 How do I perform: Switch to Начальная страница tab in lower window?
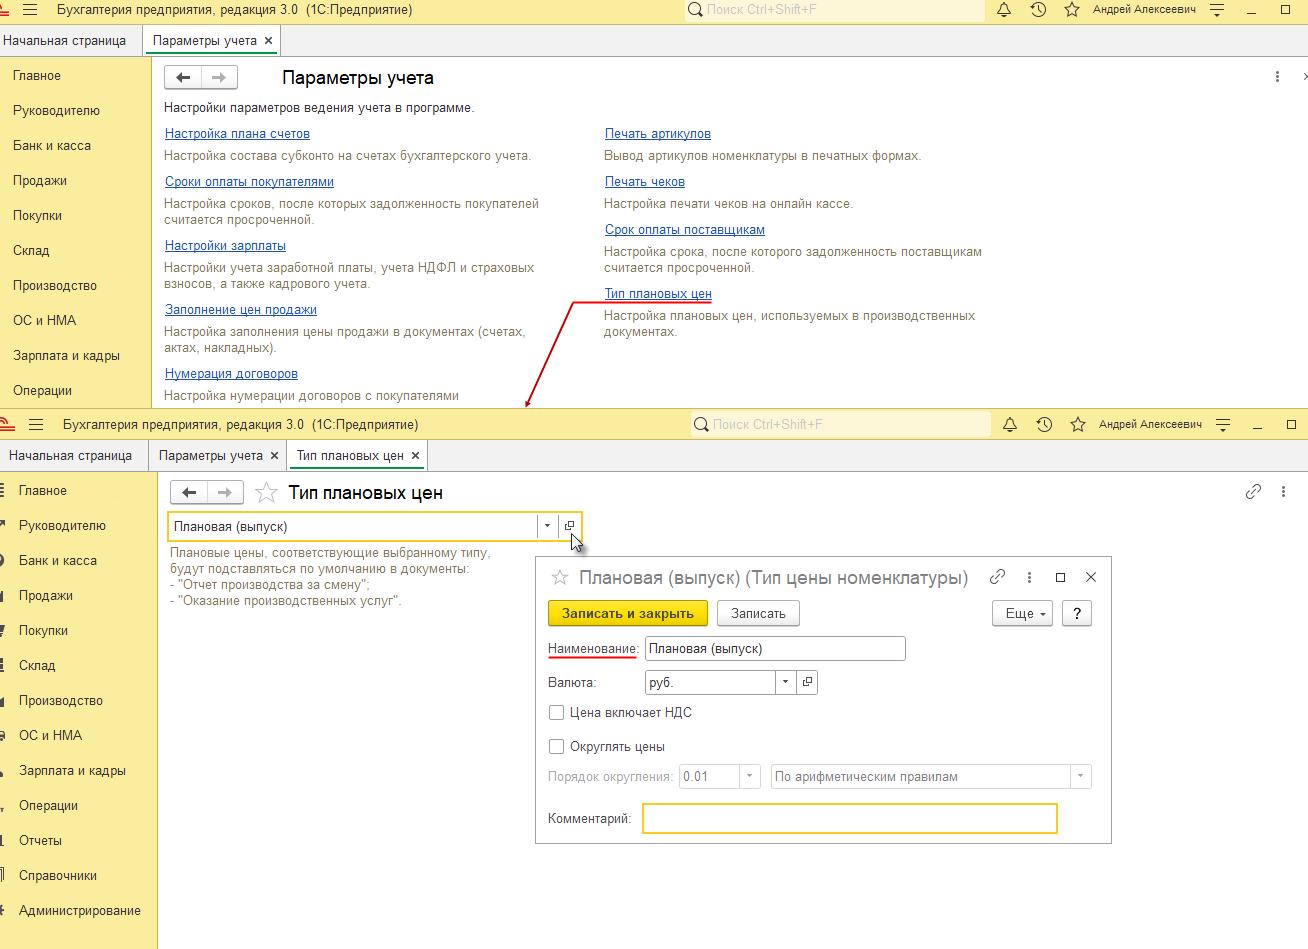70,456
